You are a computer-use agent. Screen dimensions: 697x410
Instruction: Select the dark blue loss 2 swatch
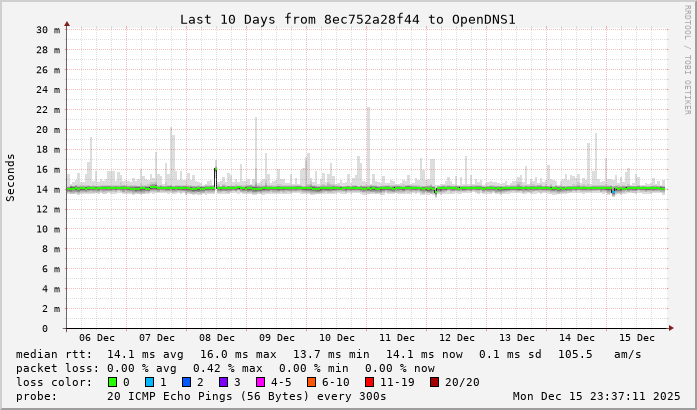click(186, 382)
